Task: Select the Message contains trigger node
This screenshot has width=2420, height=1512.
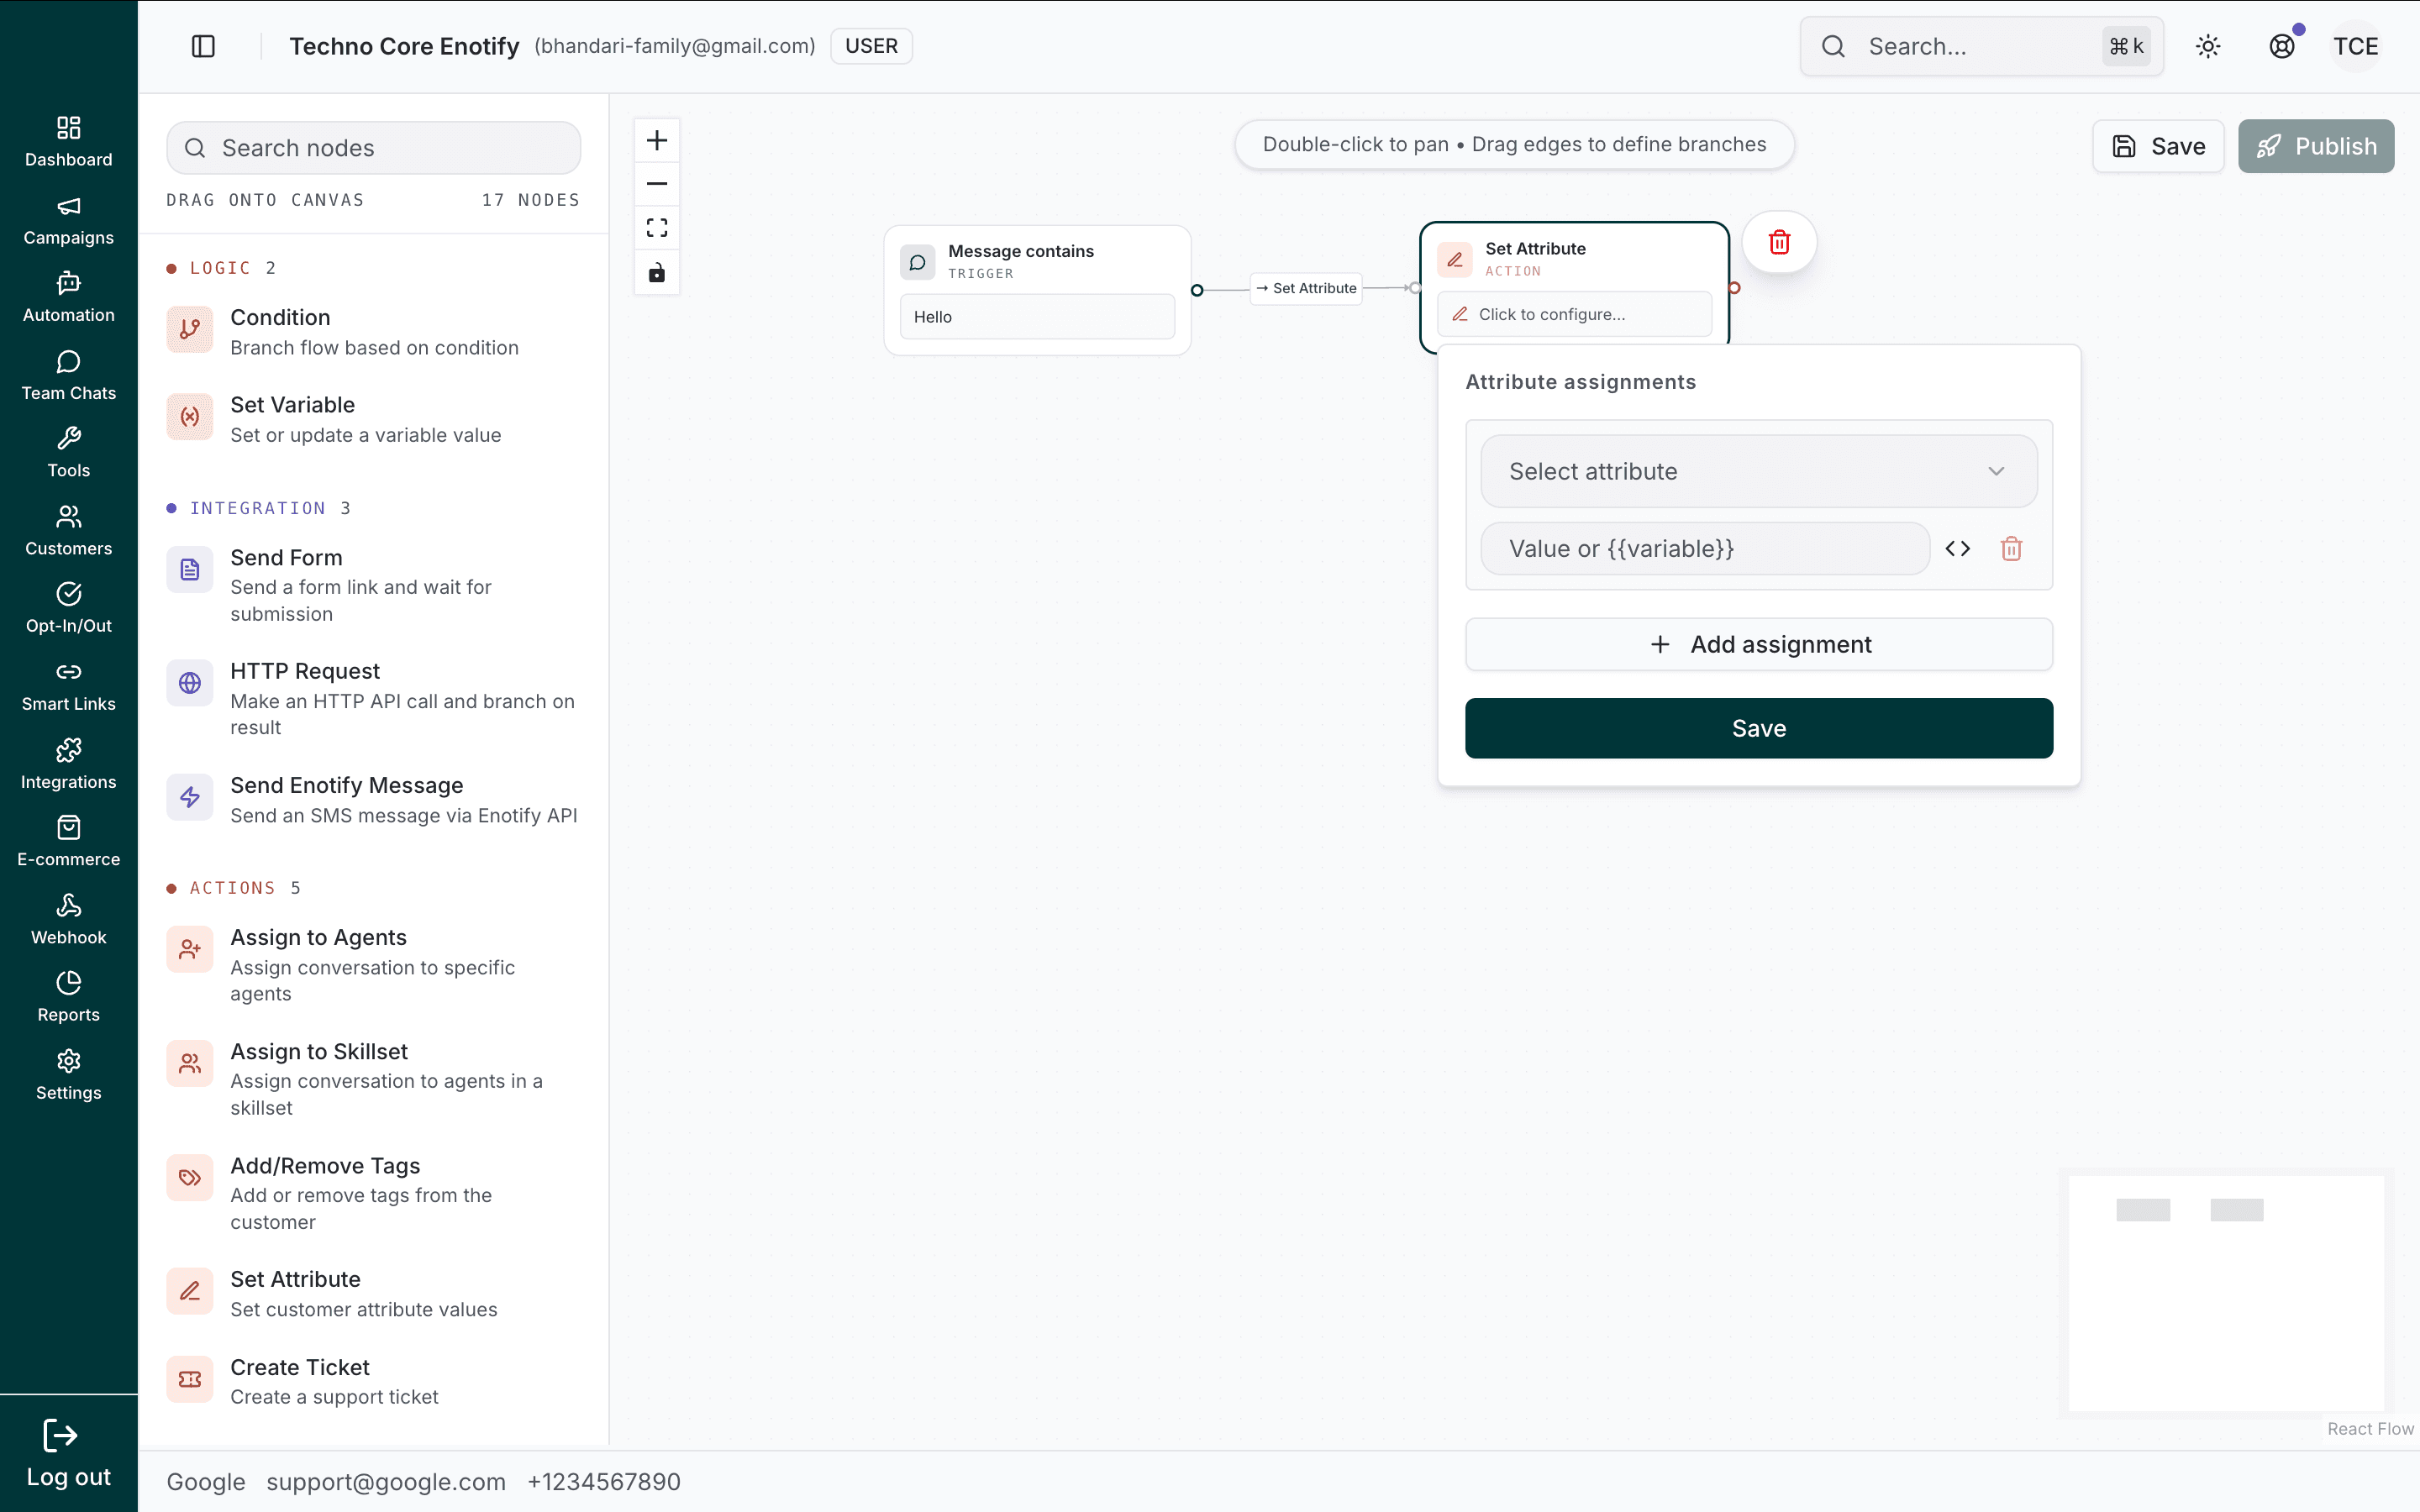Action: (1037, 290)
